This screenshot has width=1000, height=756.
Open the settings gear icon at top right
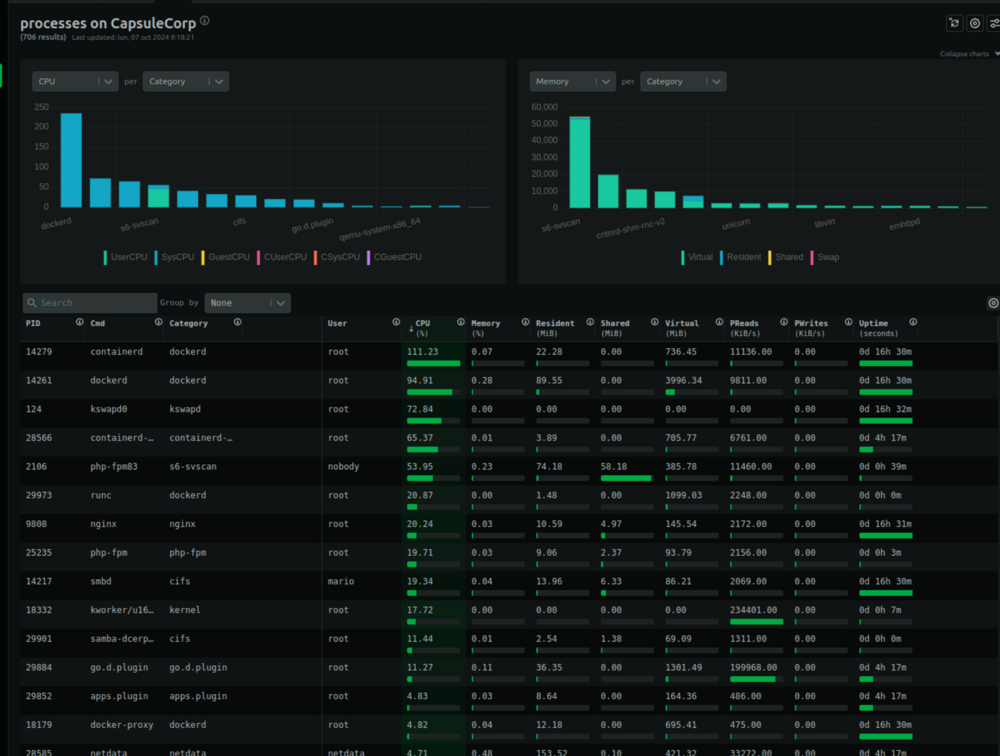pos(974,24)
